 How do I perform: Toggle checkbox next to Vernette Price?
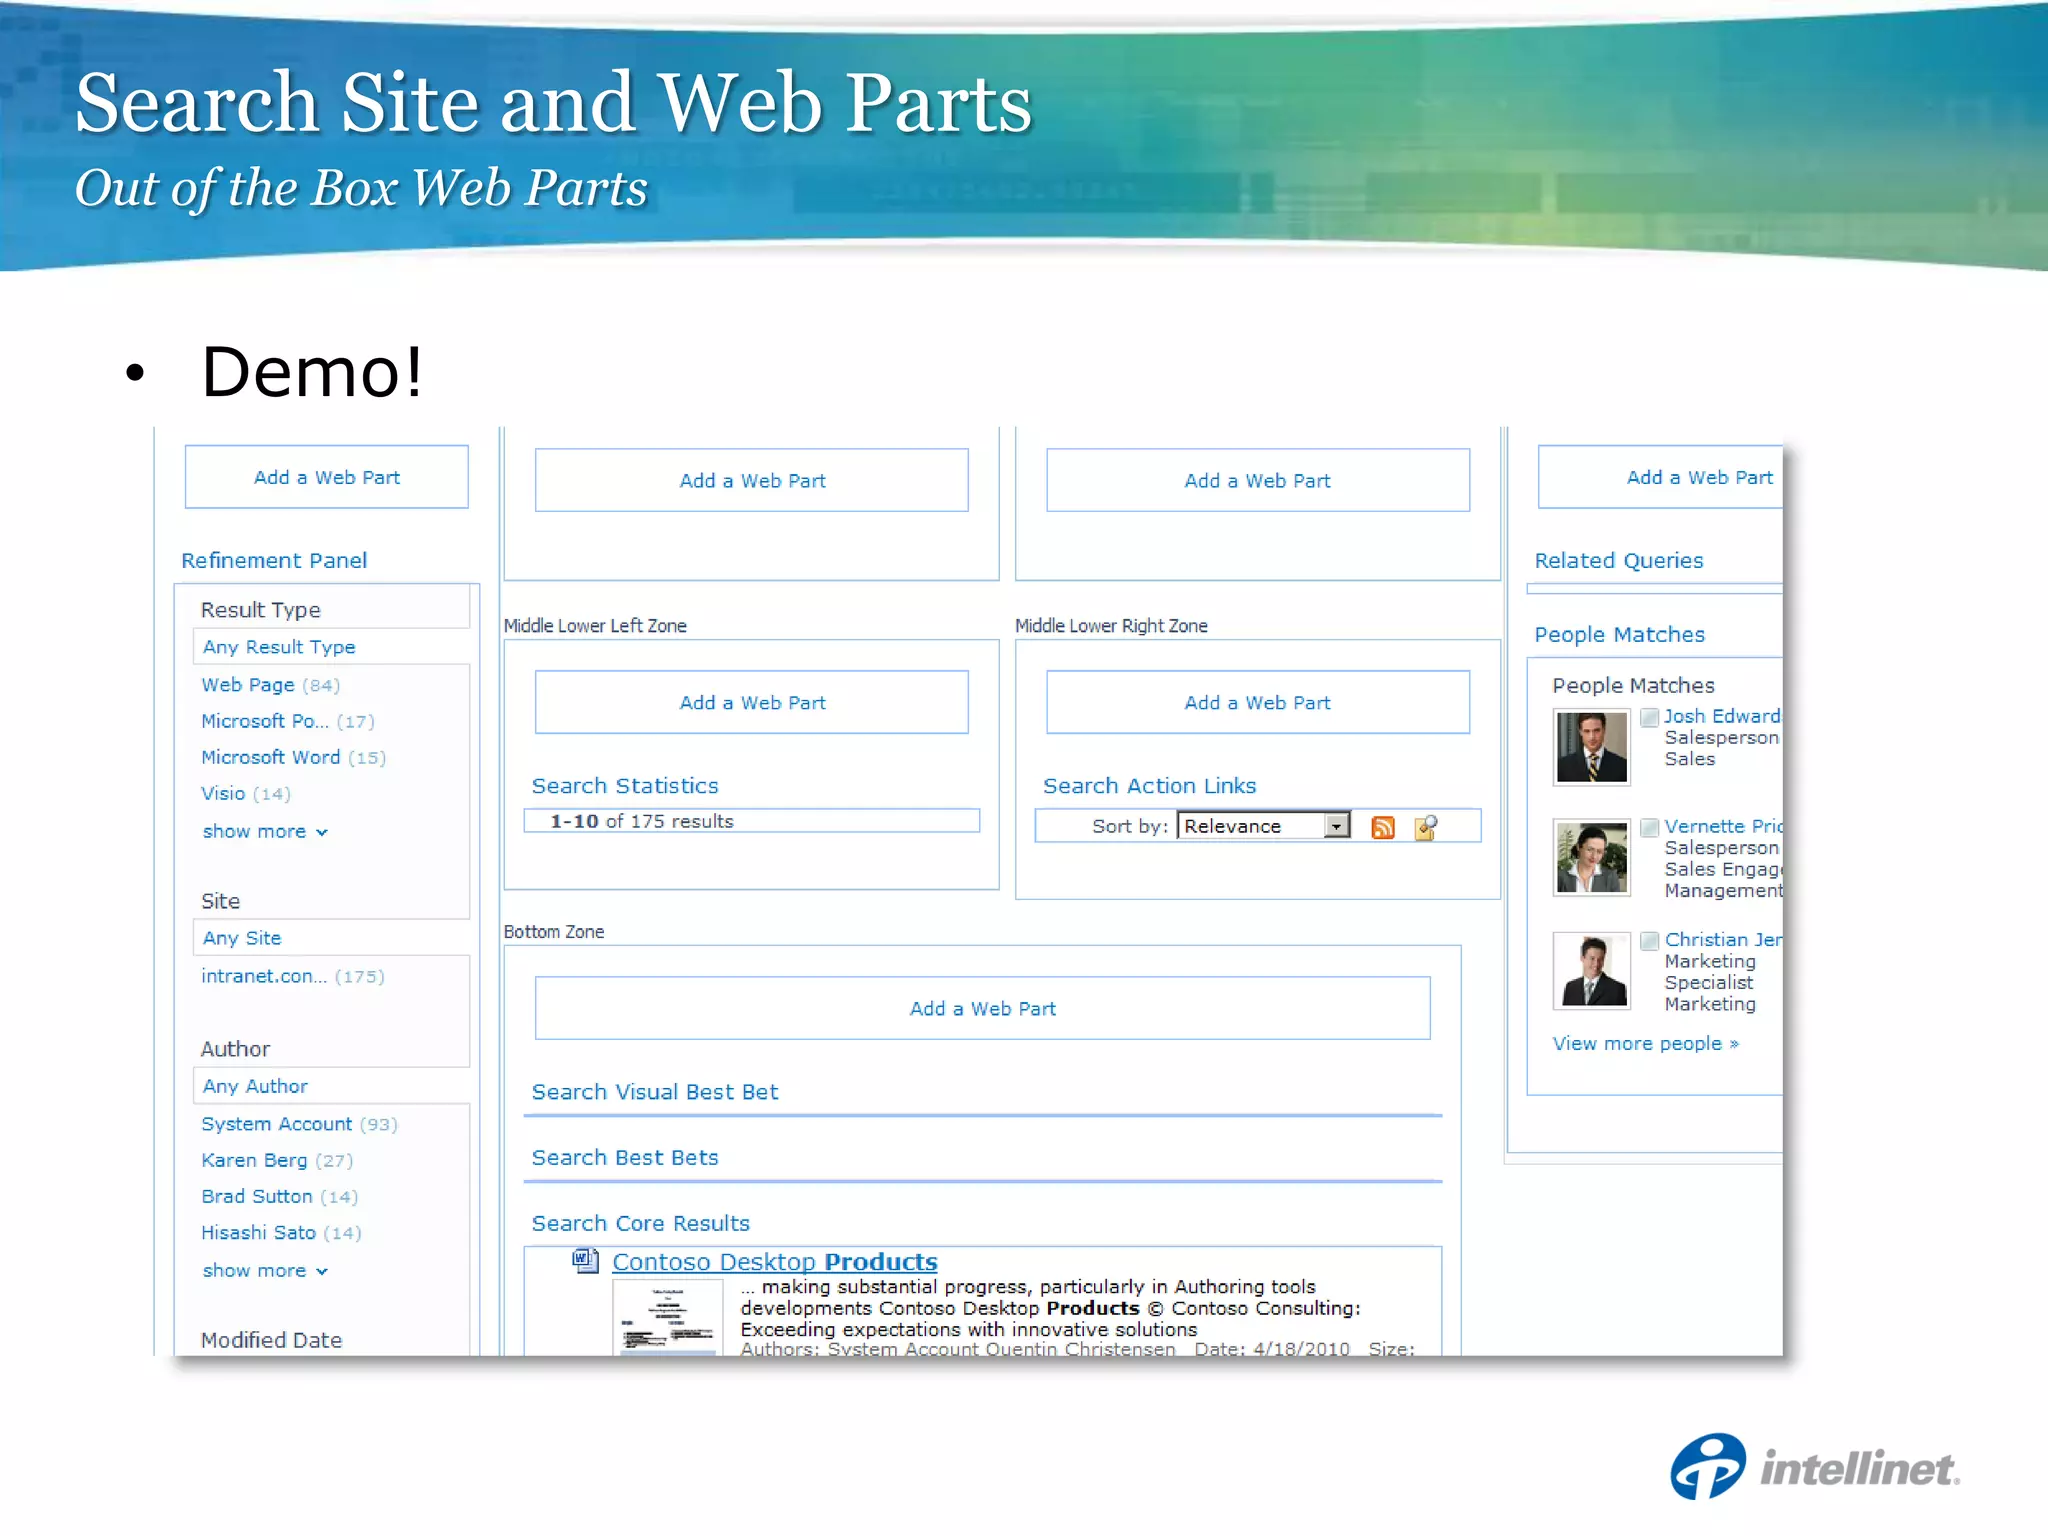tap(1650, 827)
